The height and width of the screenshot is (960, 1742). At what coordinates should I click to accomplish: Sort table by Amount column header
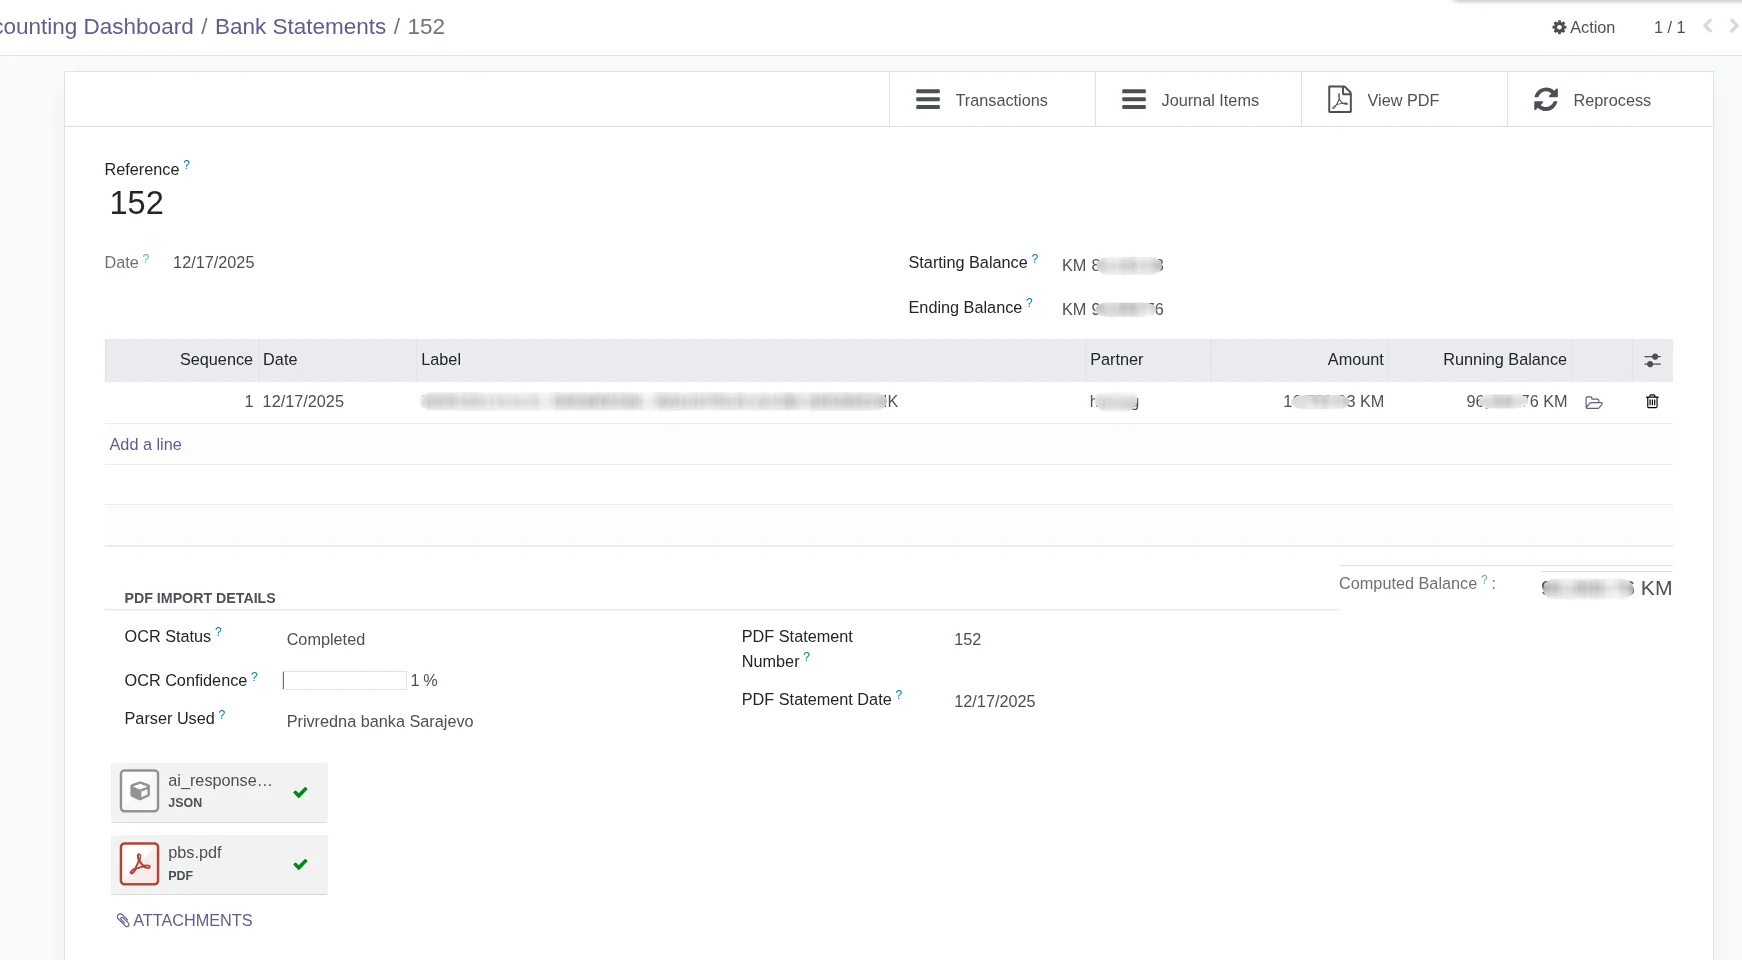1355,360
